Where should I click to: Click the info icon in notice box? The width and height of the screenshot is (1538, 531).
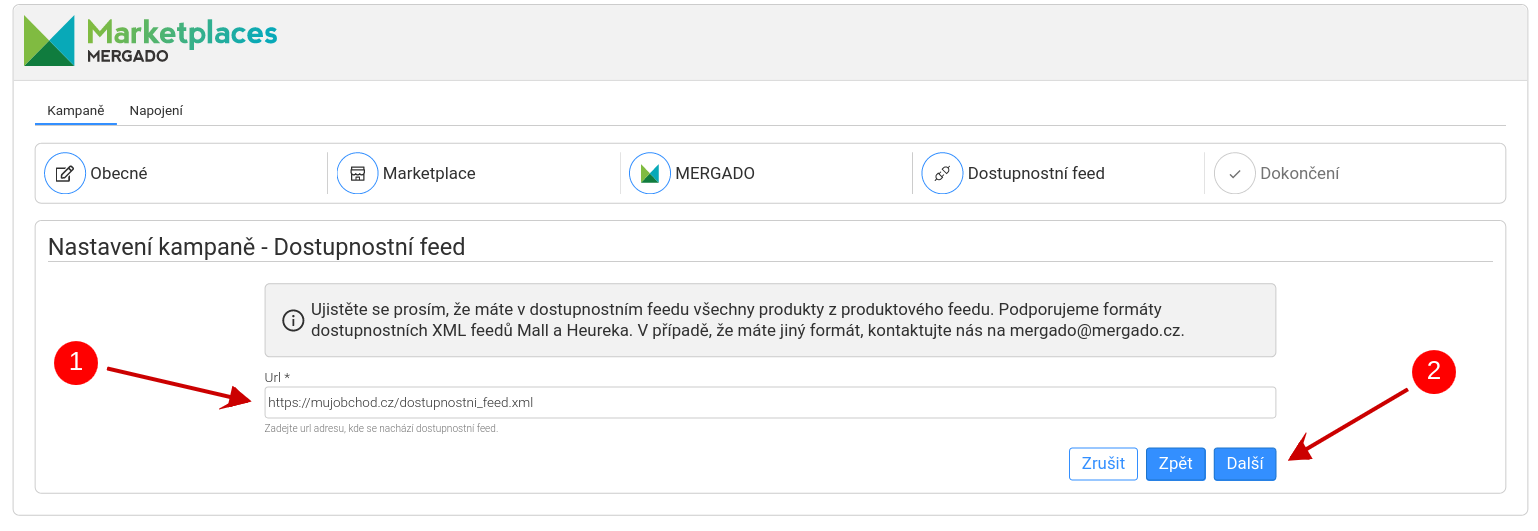[293, 321]
